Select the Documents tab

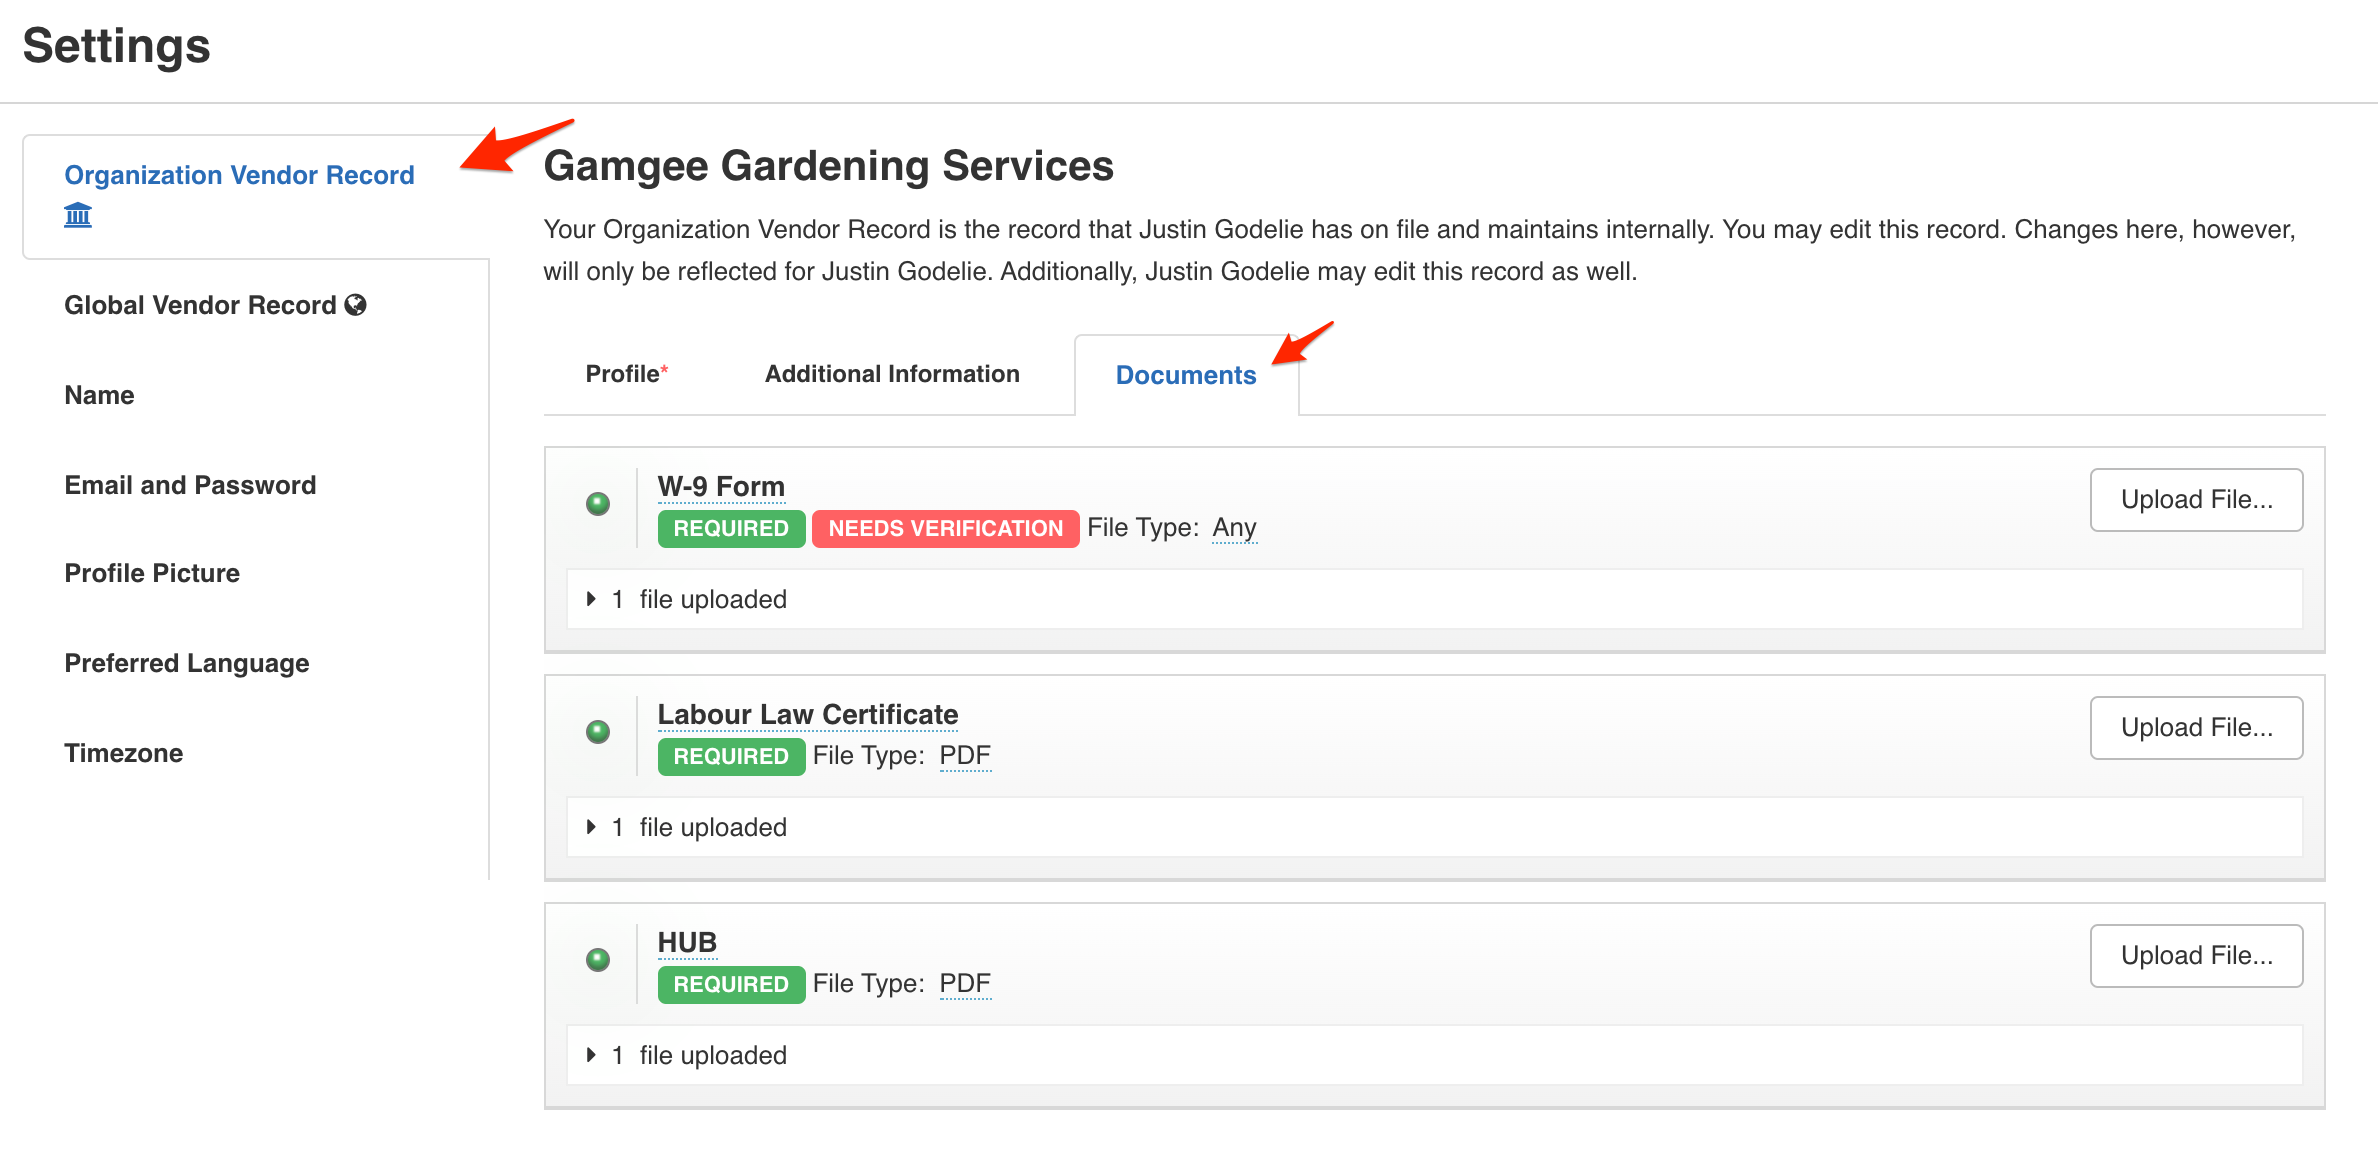pyautogui.click(x=1186, y=375)
